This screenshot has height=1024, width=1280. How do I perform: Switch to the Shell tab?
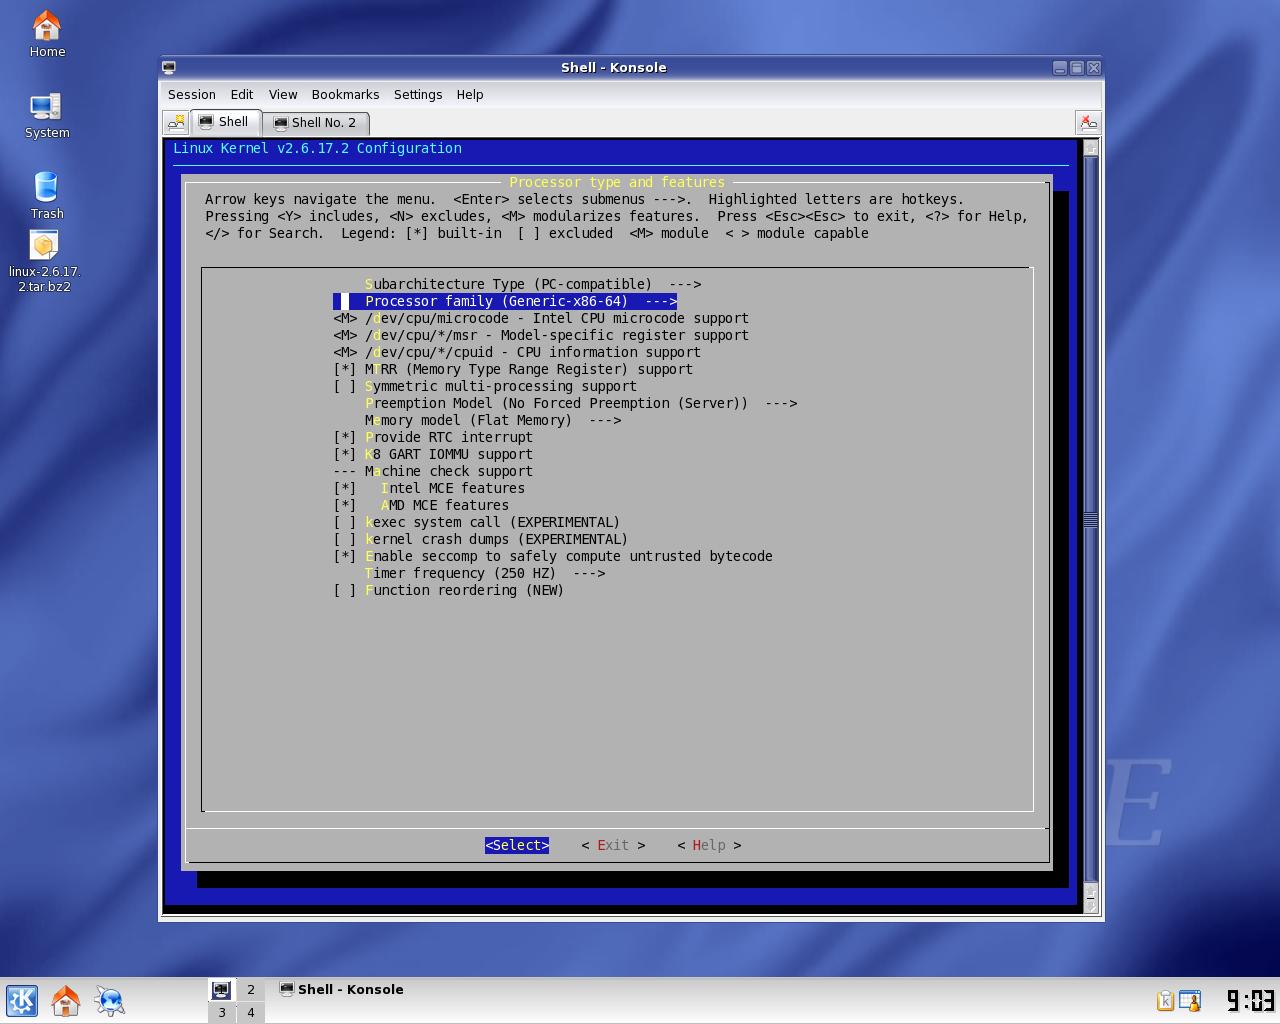coord(226,122)
